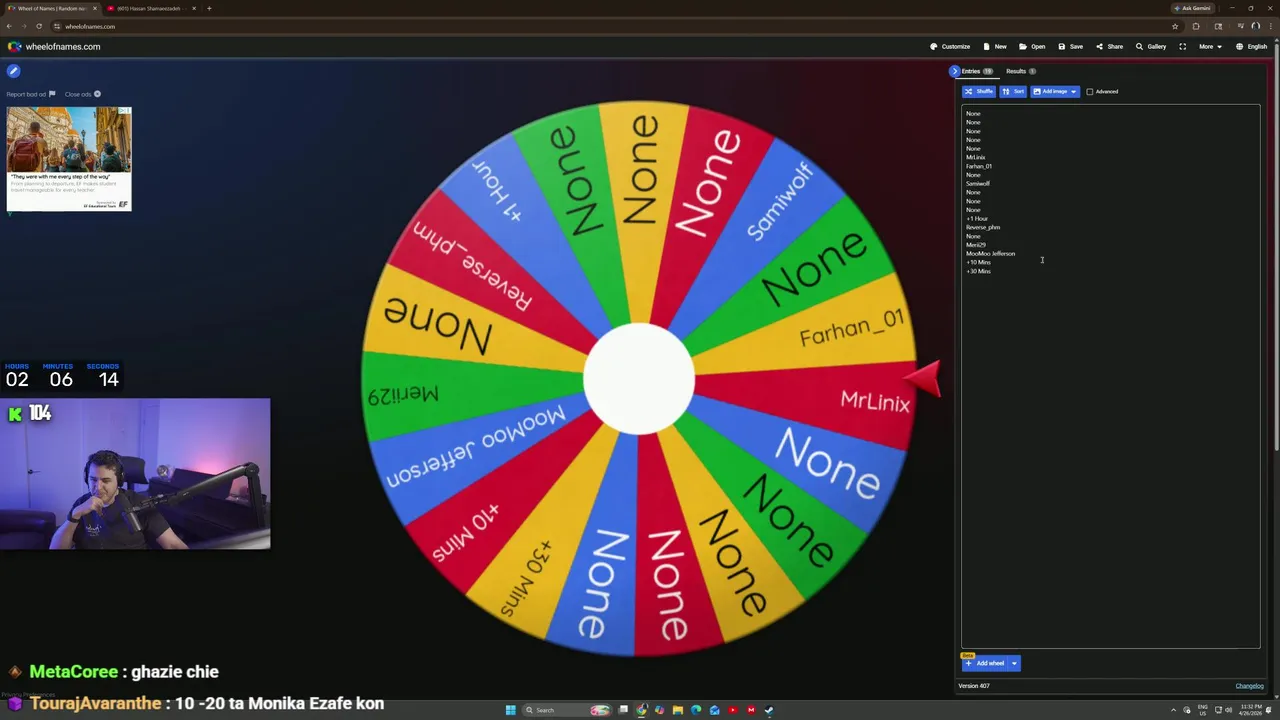
Task: Open the Add wheel dropdown arrow
Action: pyautogui.click(x=1014, y=663)
